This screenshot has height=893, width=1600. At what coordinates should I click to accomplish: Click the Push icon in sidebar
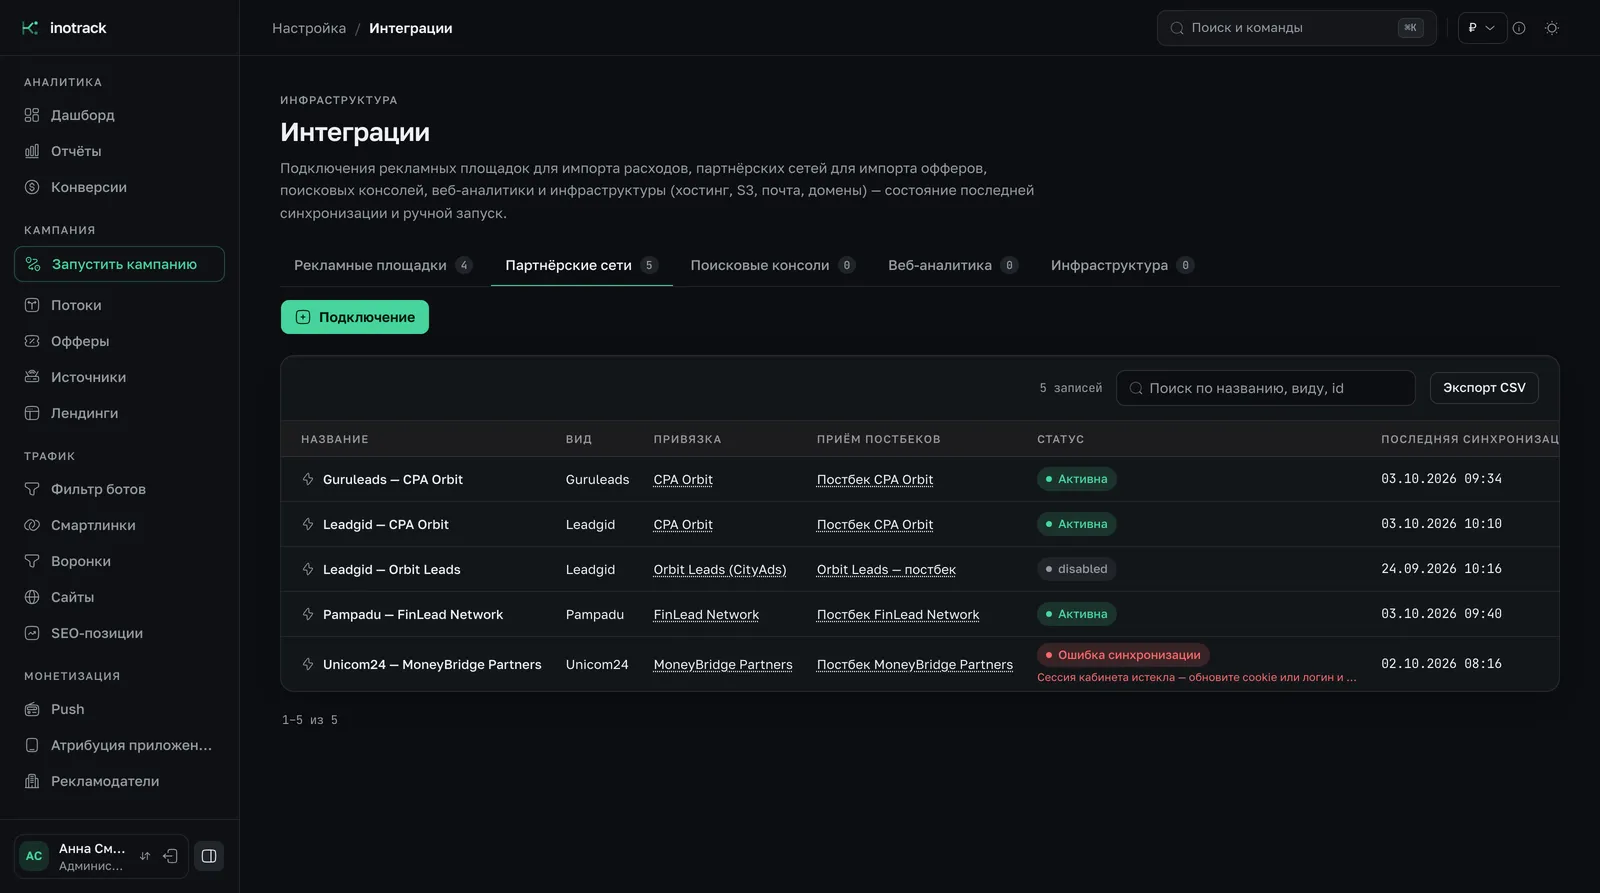click(x=32, y=709)
